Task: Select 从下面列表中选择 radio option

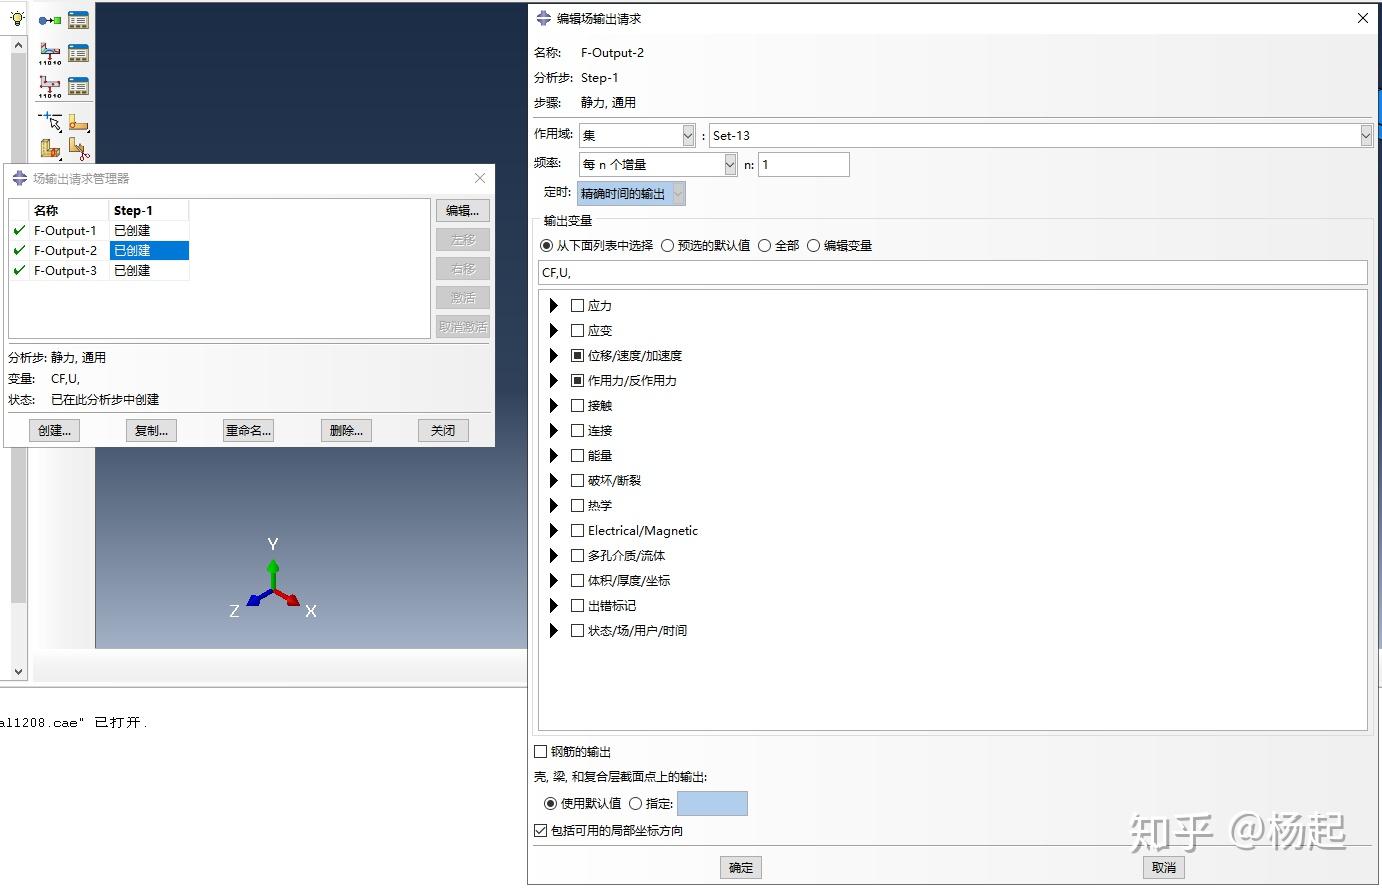Action: pyautogui.click(x=546, y=245)
